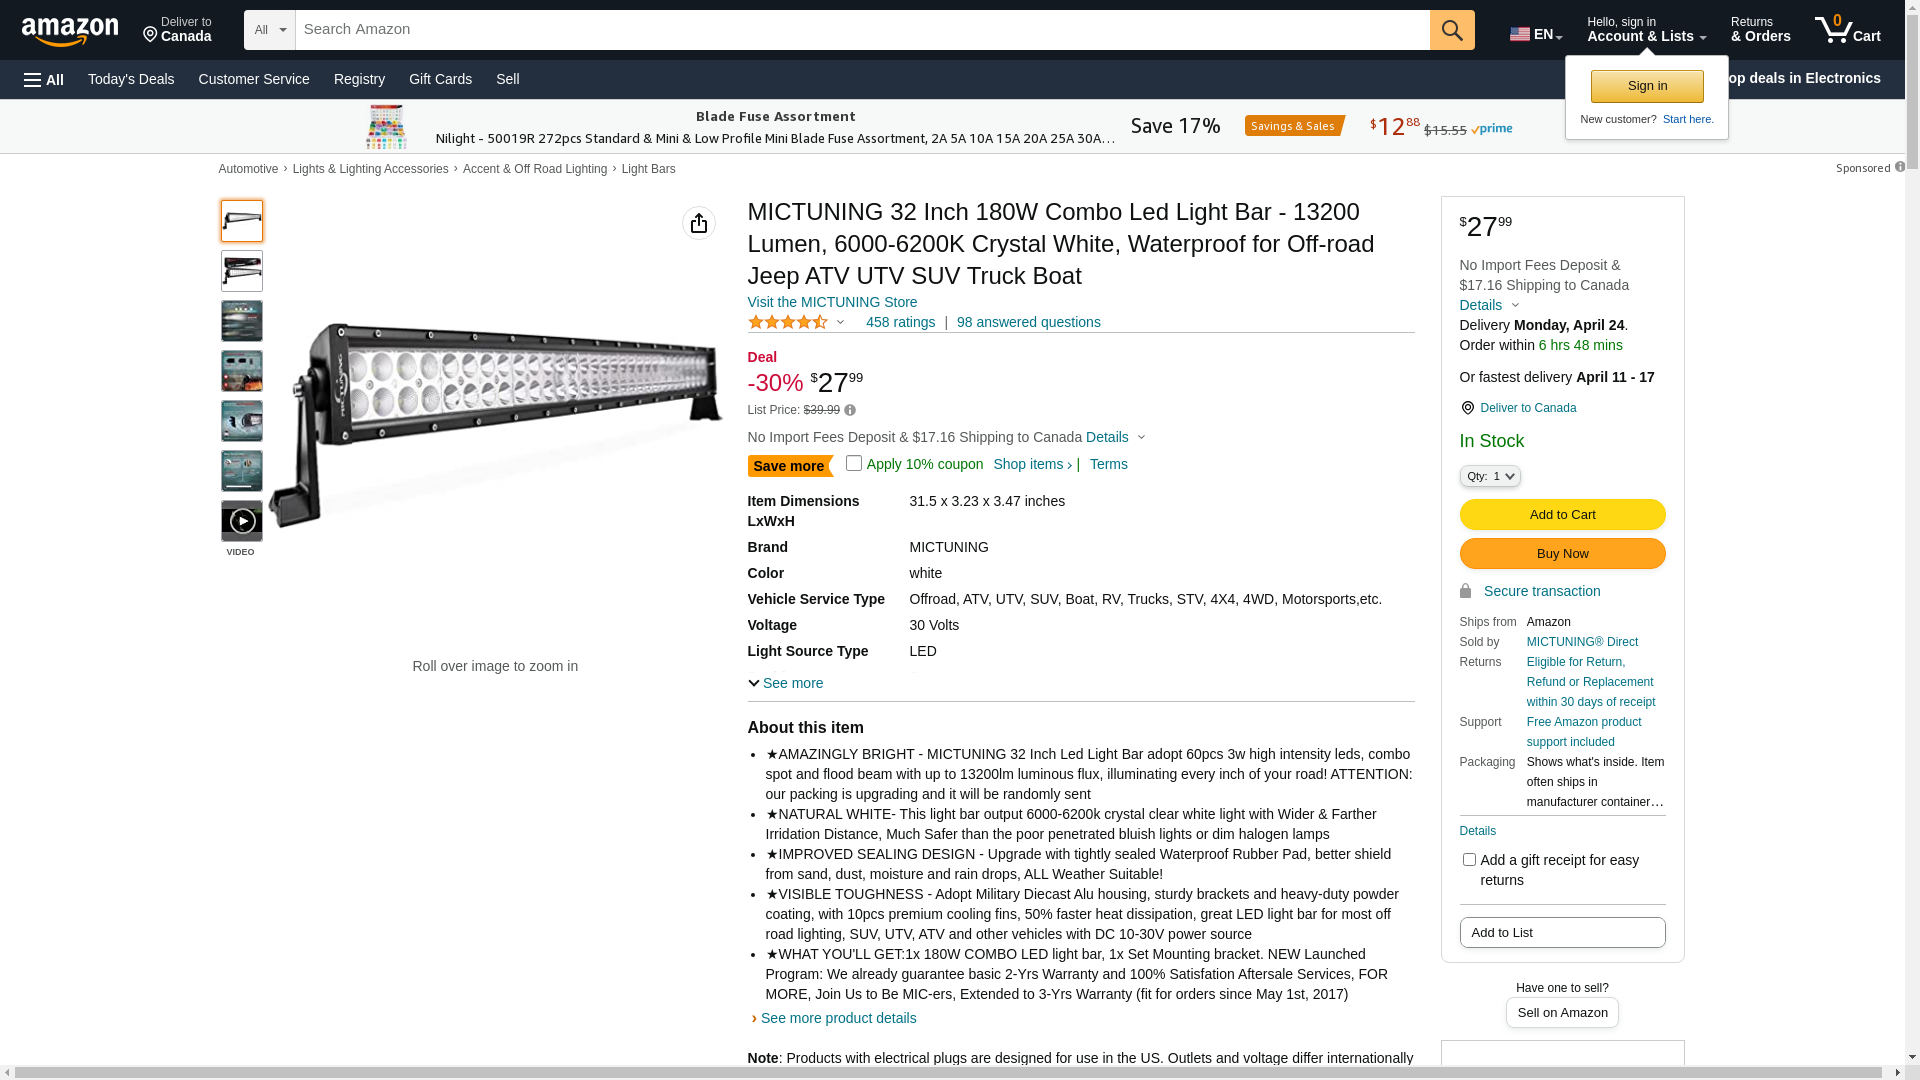Open Today's Deals in navigation bar
1920x1080 pixels.
(131, 79)
